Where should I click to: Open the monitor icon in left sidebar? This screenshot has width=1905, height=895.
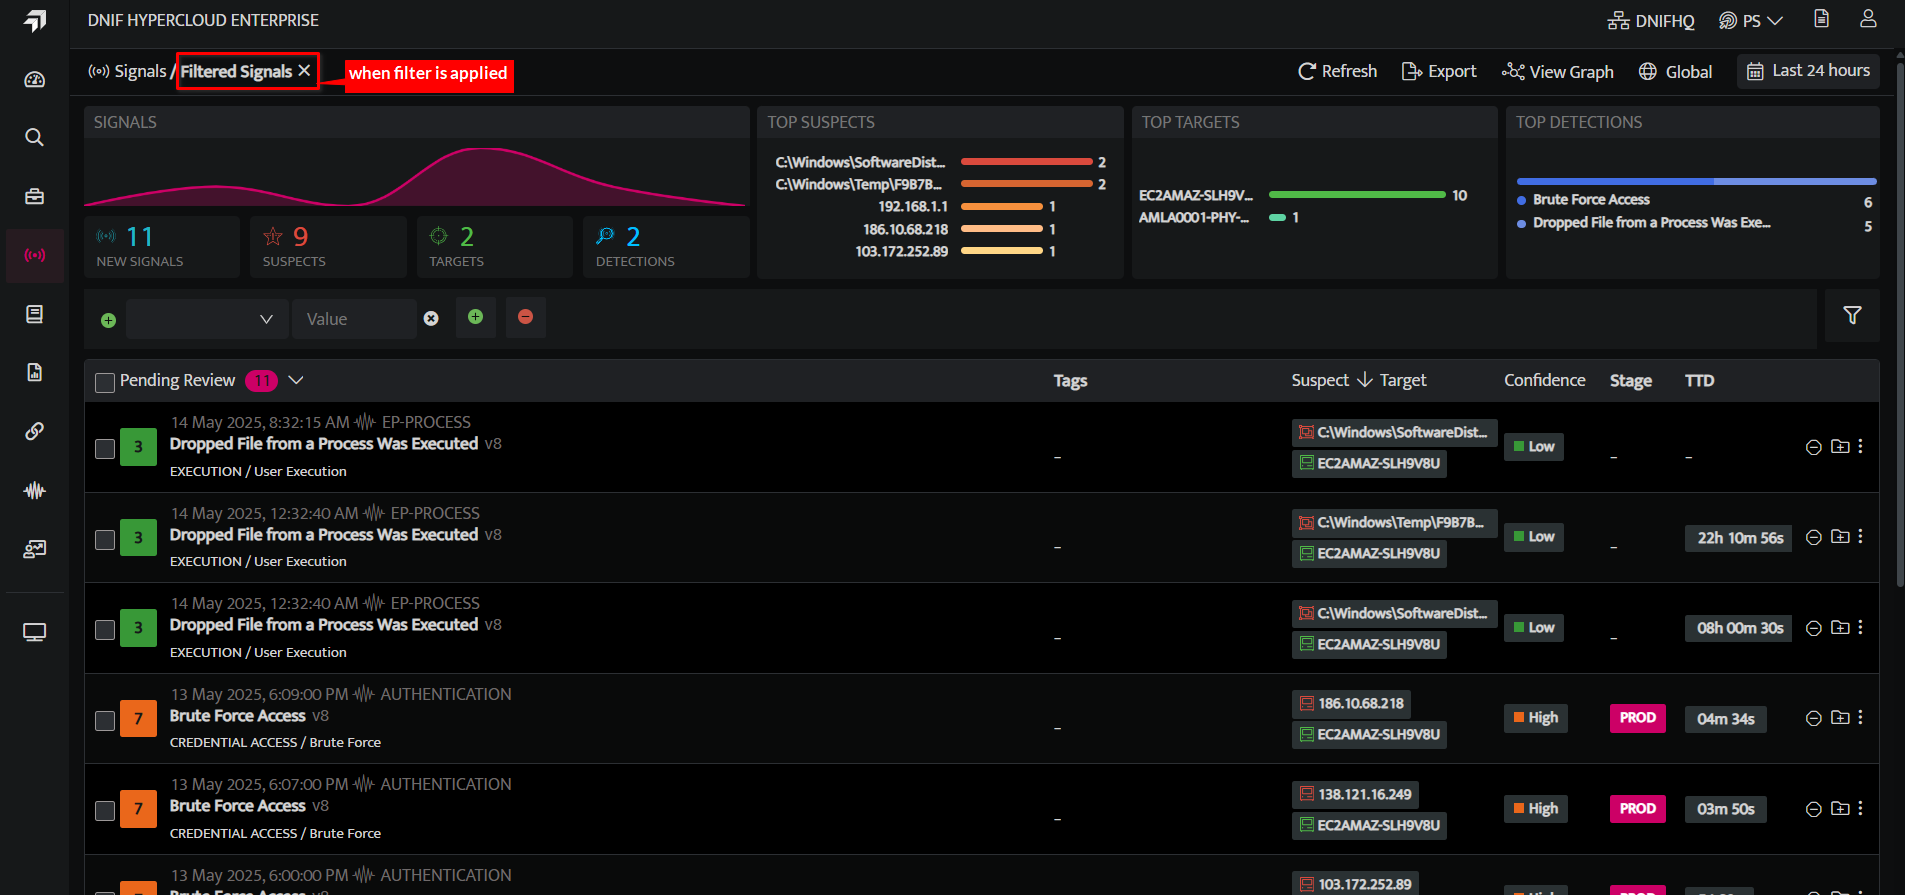35,632
